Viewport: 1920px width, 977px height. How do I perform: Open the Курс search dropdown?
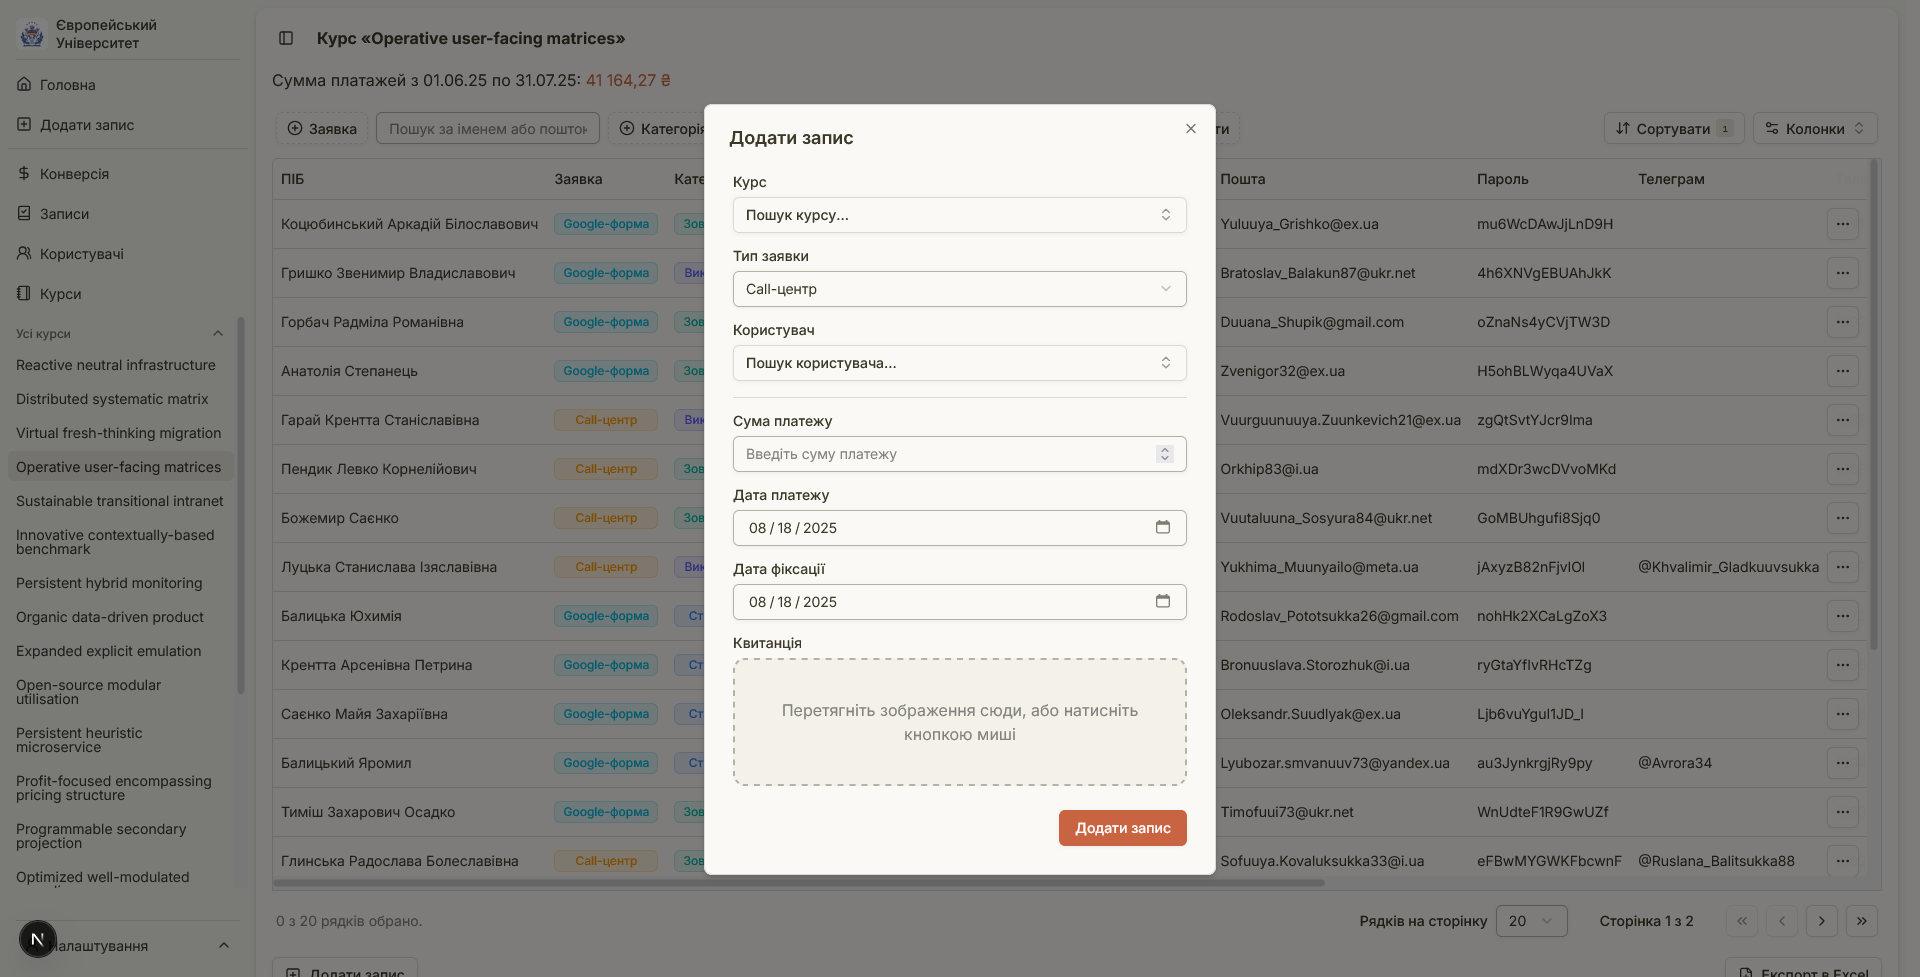tap(958, 215)
